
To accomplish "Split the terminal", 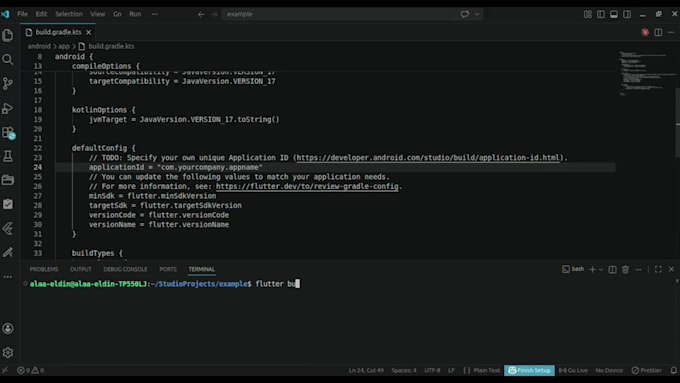I will click(612, 269).
